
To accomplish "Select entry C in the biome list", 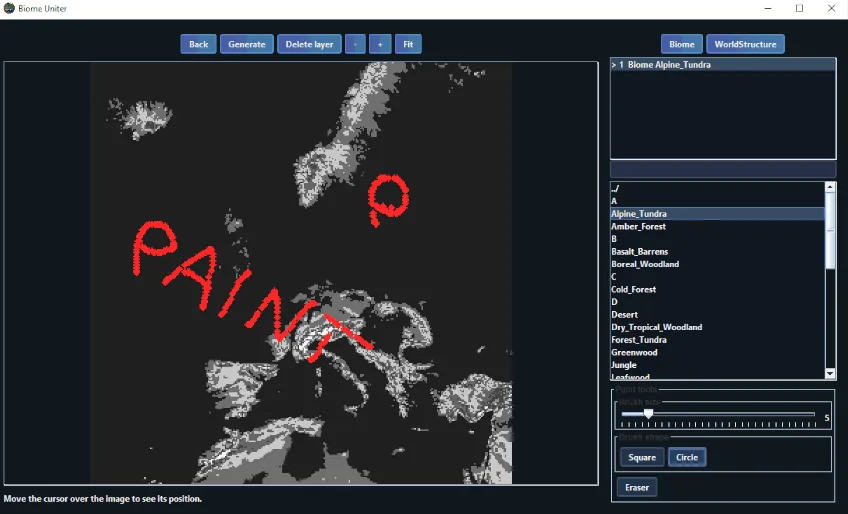I will click(717, 276).
